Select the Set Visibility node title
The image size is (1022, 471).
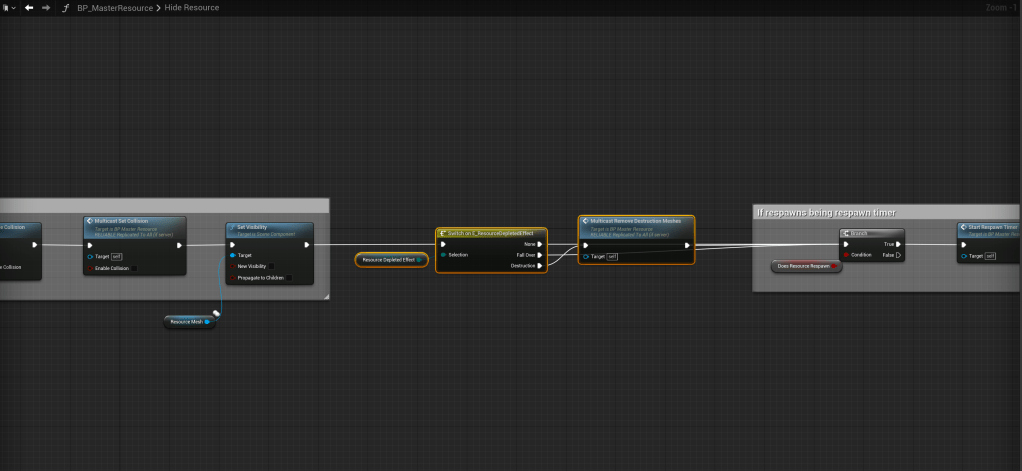click(x=252, y=227)
